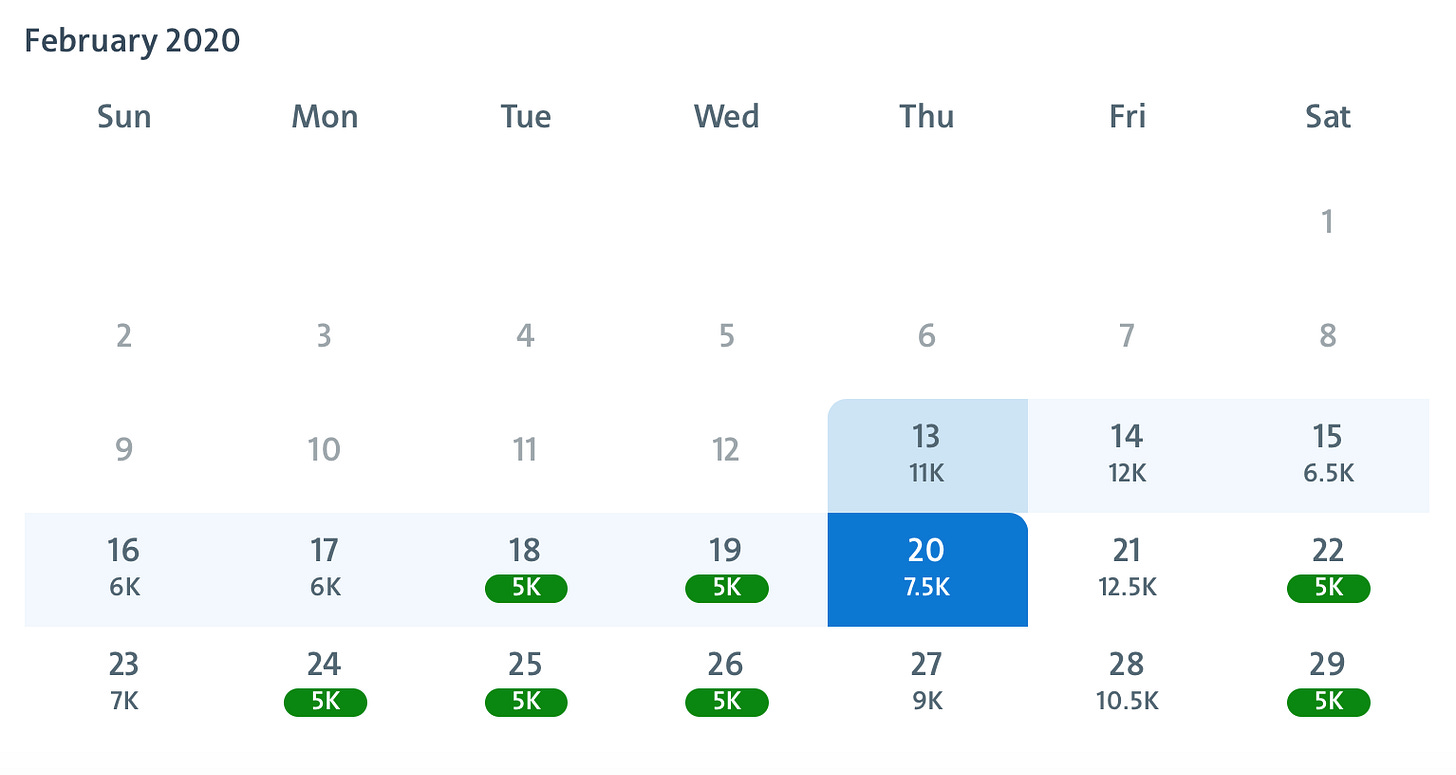The image size is (1456, 775).
Task: Select February 21 priced 12.5K
Action: pos(1127,568)
